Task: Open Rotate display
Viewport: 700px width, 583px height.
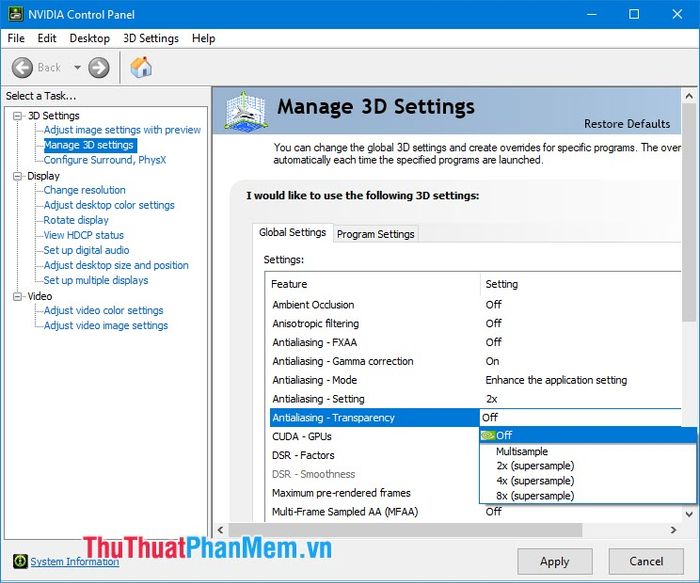Action: 76,220
